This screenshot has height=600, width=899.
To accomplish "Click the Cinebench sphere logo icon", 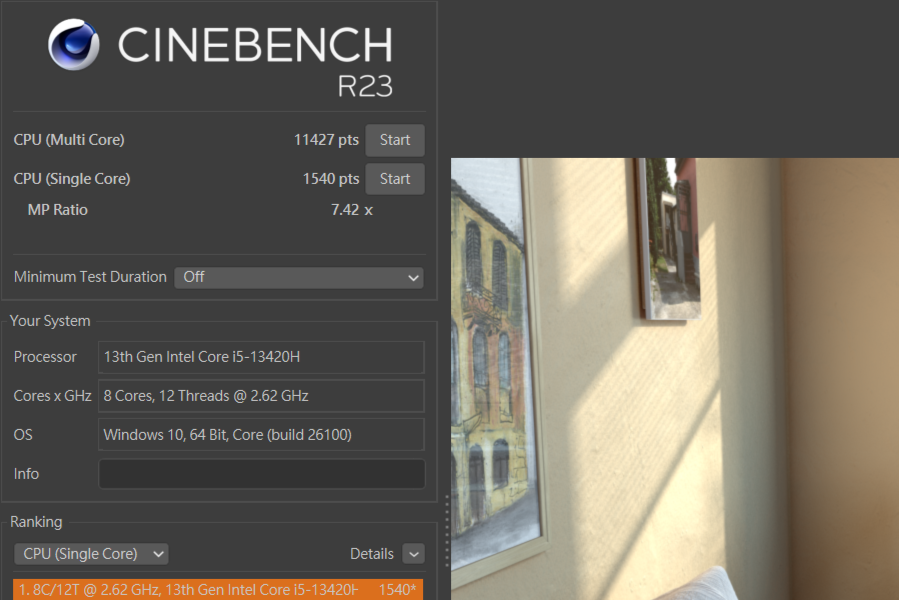I will (73, 45).
